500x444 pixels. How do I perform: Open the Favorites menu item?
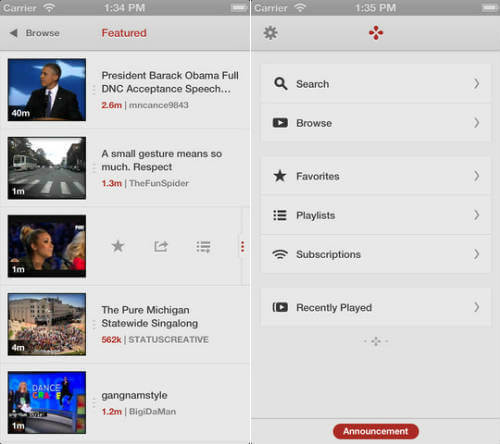[376, 176]
